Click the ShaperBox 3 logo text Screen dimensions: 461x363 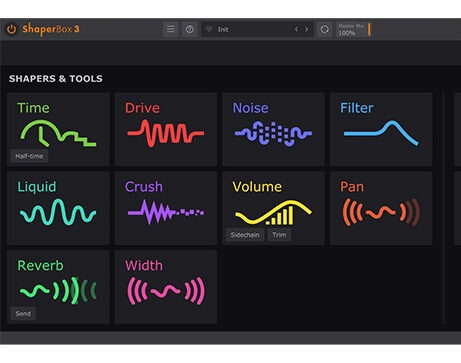pos(51,29)
